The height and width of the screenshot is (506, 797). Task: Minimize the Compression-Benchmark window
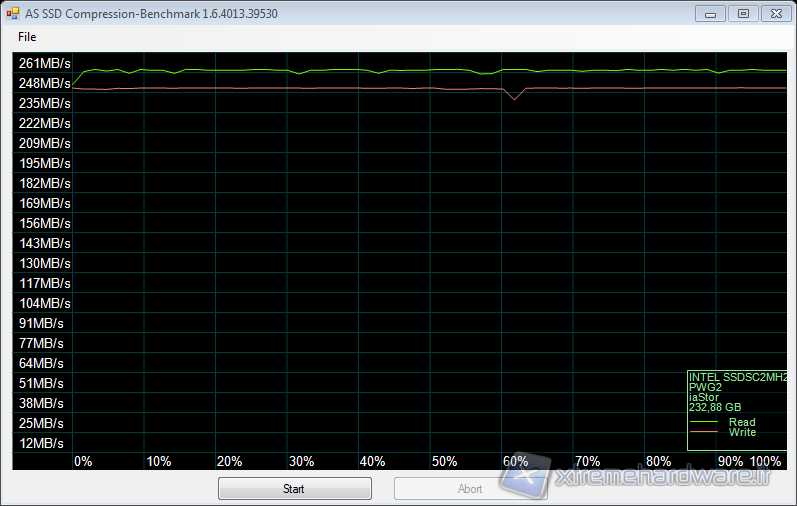[x=711, y=13]
